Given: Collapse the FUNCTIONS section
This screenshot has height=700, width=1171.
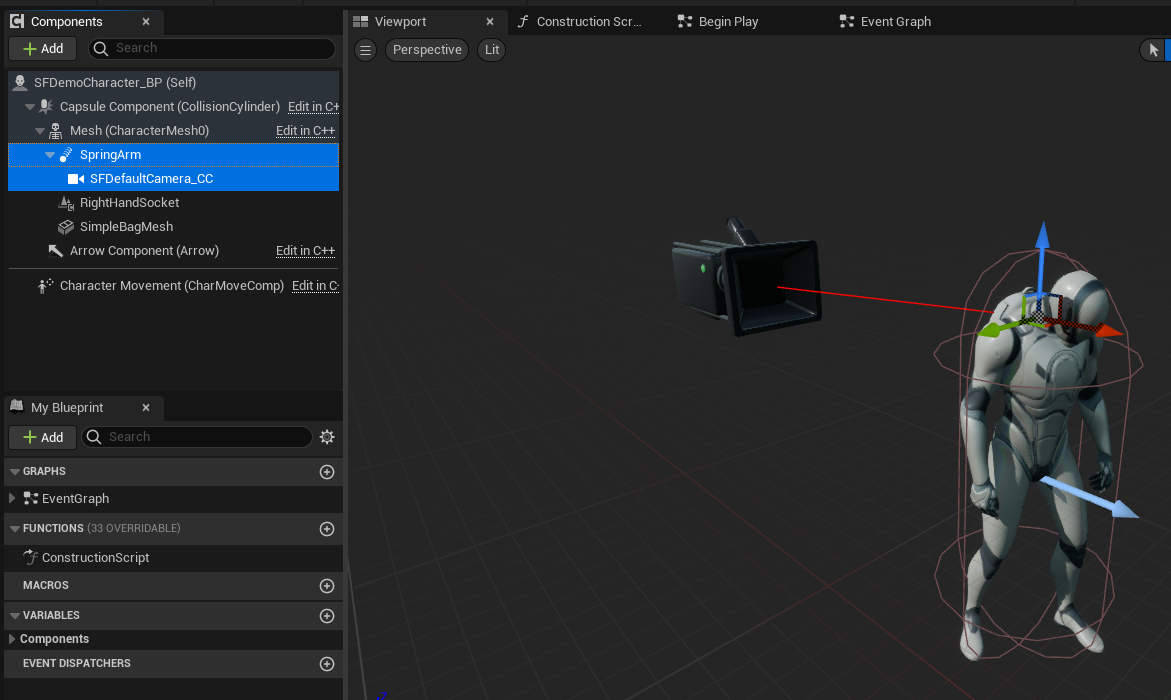Looking at the screenshot, I should click(x=15, y=528).
